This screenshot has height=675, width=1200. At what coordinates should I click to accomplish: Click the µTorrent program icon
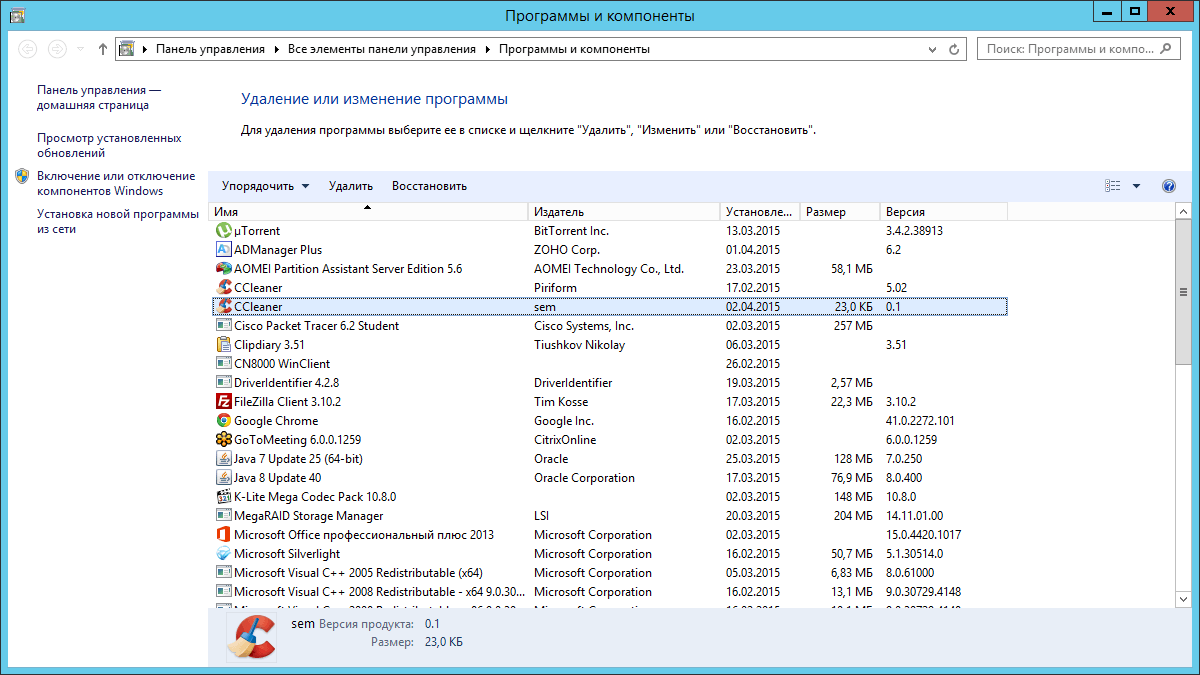(x=224, y=231)
